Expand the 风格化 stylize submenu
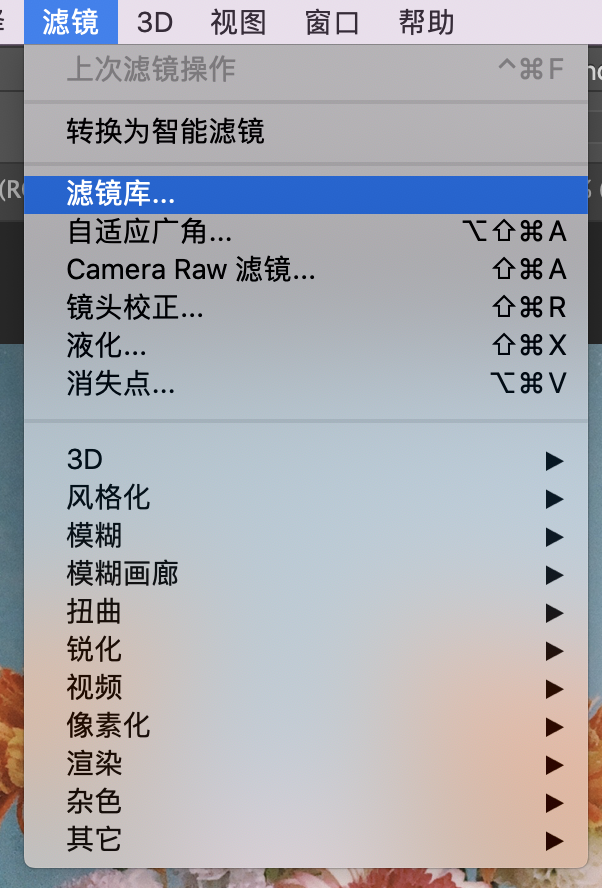Image resolution: width=602 pixels, height=888 pixels. tap(108, 498)
